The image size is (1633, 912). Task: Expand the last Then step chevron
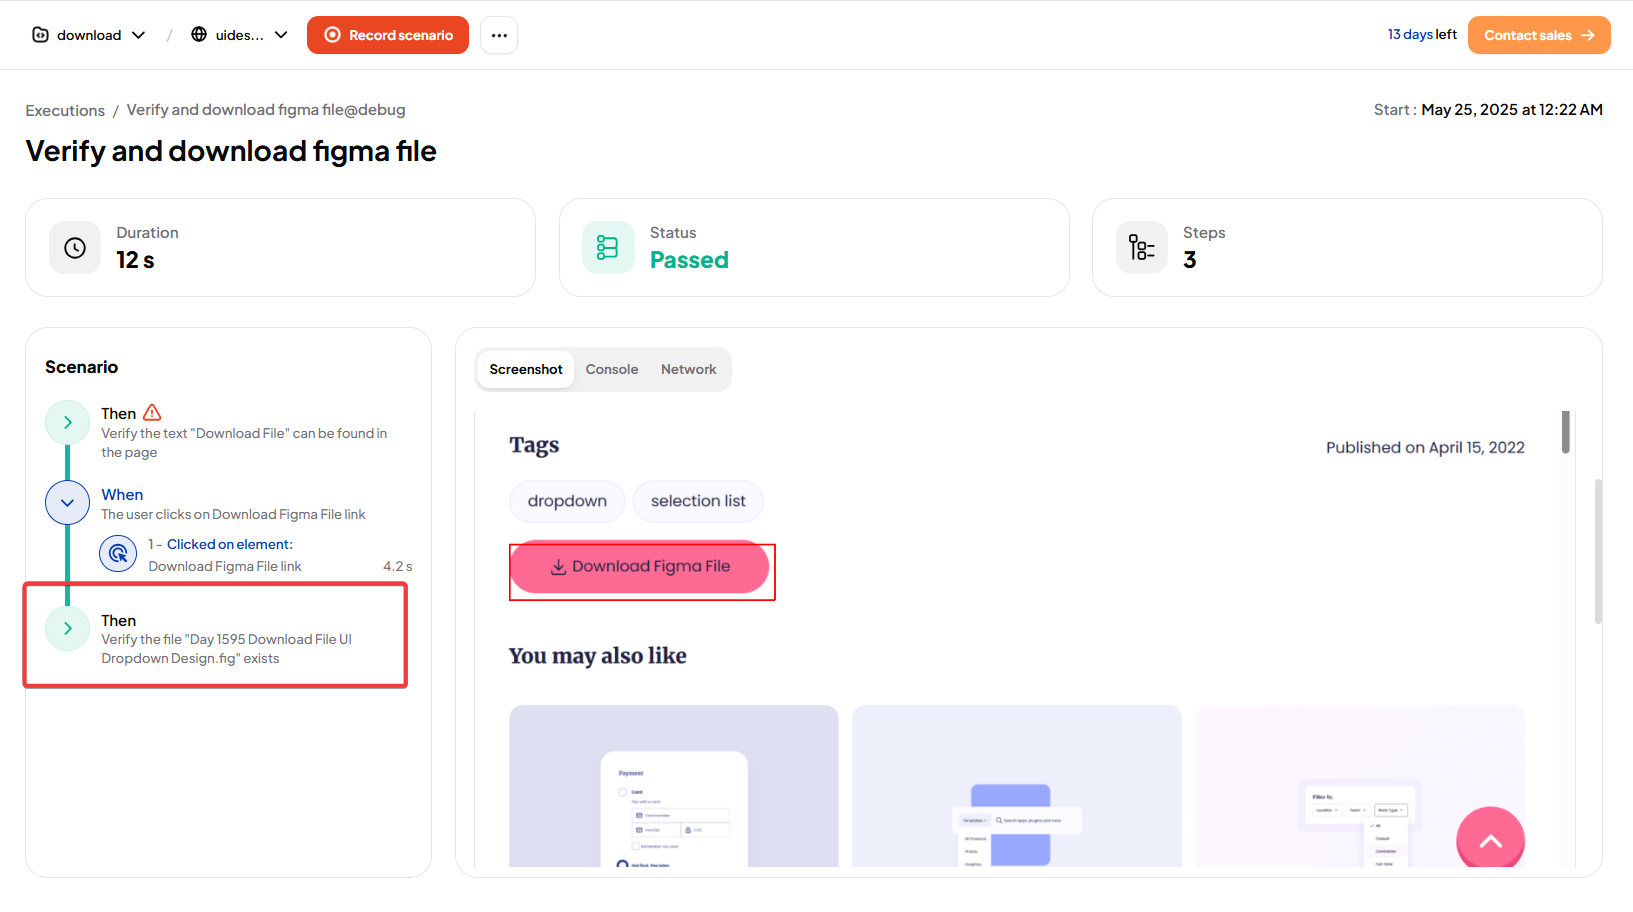[68, 629]
